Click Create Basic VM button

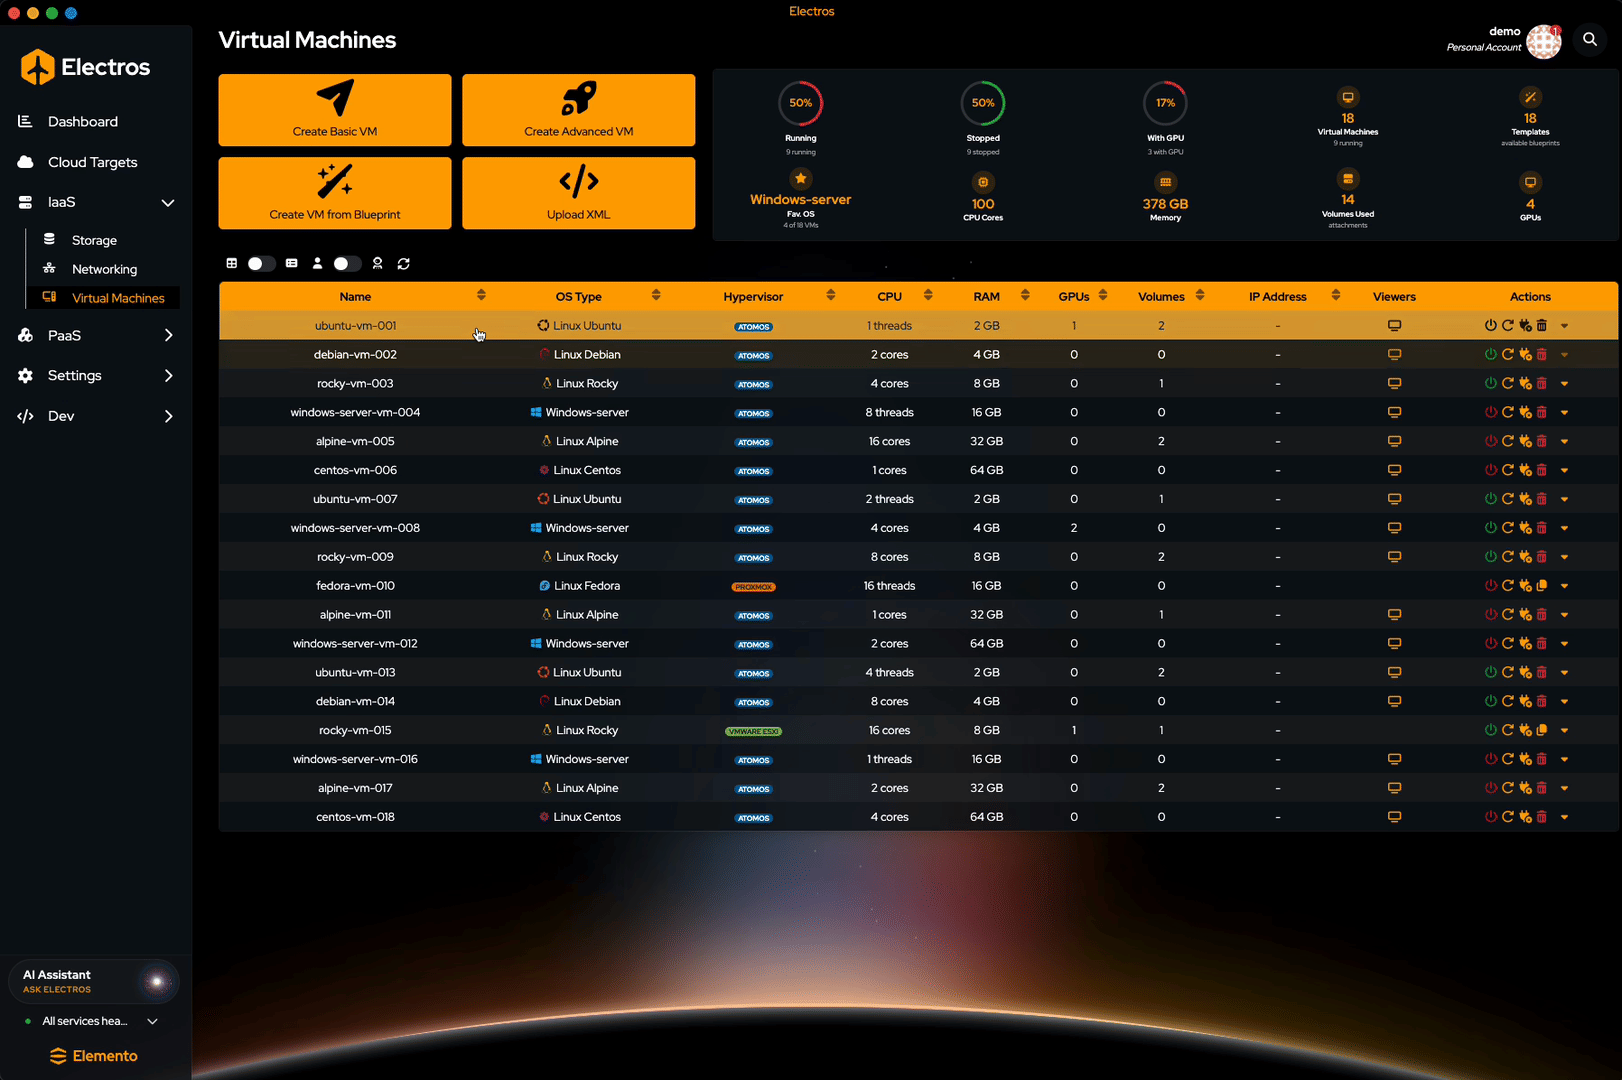[x=335, y=110]
